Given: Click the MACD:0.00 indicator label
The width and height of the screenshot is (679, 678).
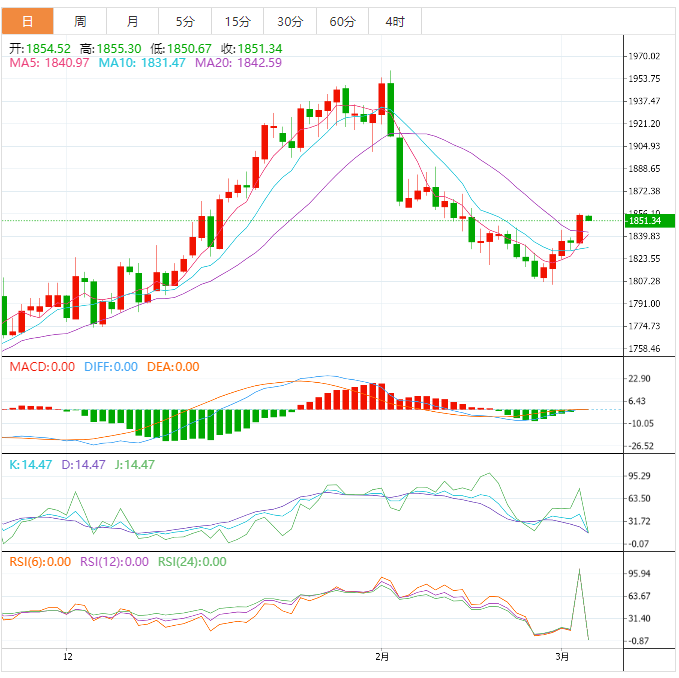Looking at the screenshot, I should click(42, 367).
